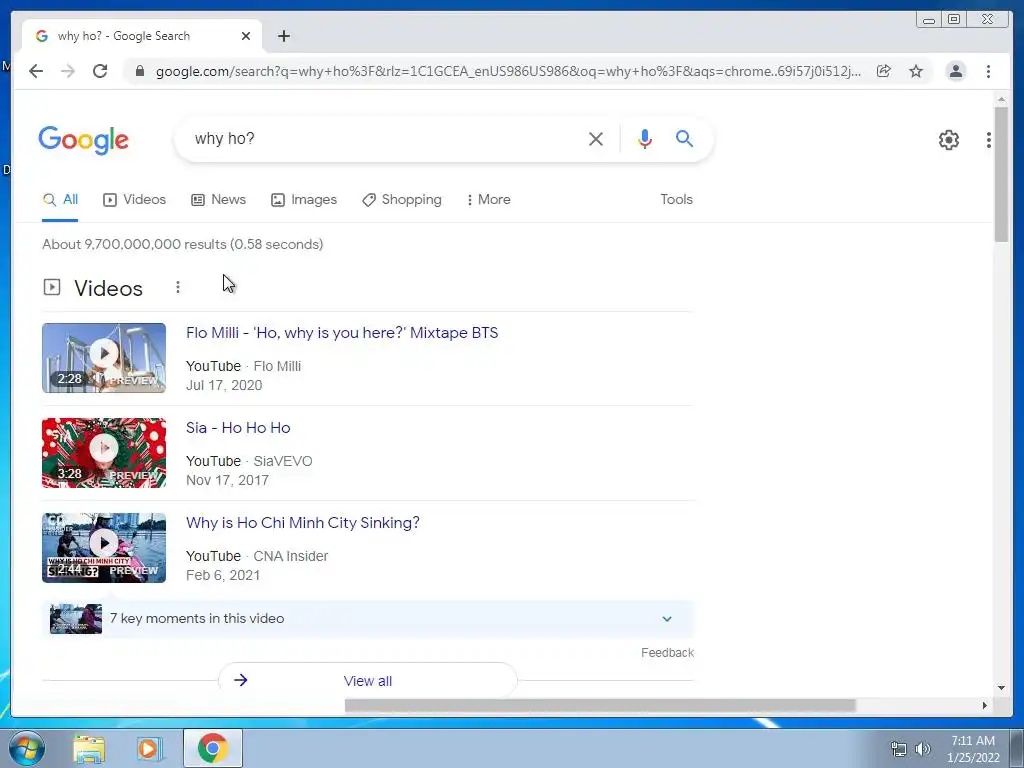This screenshot has width=1024, height=768.
Task: Switch to the Videos search tab
Action: [135, 200]
